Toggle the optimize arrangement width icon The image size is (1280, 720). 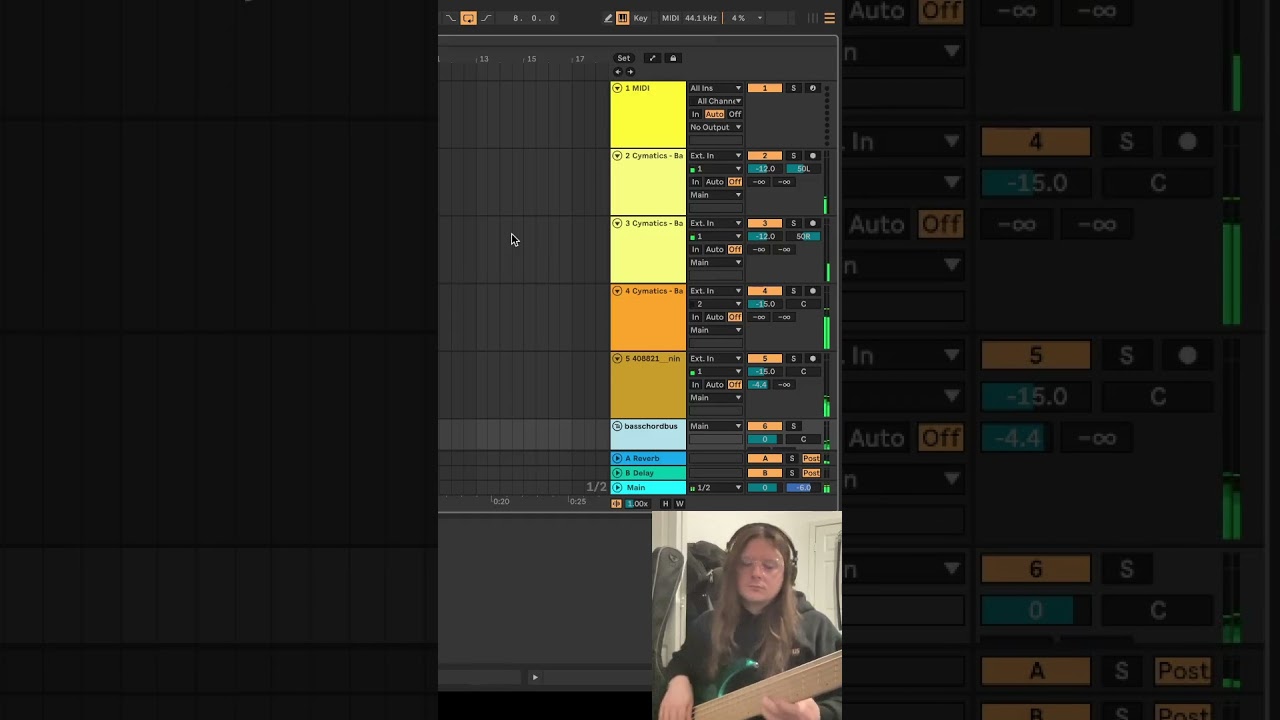click(616, 504)
